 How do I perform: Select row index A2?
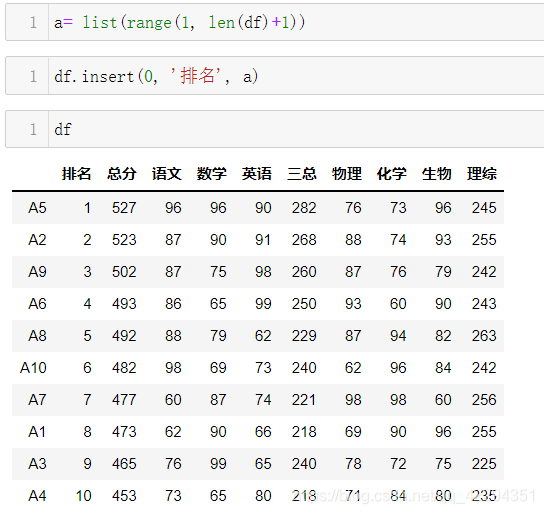click(37, 240)
